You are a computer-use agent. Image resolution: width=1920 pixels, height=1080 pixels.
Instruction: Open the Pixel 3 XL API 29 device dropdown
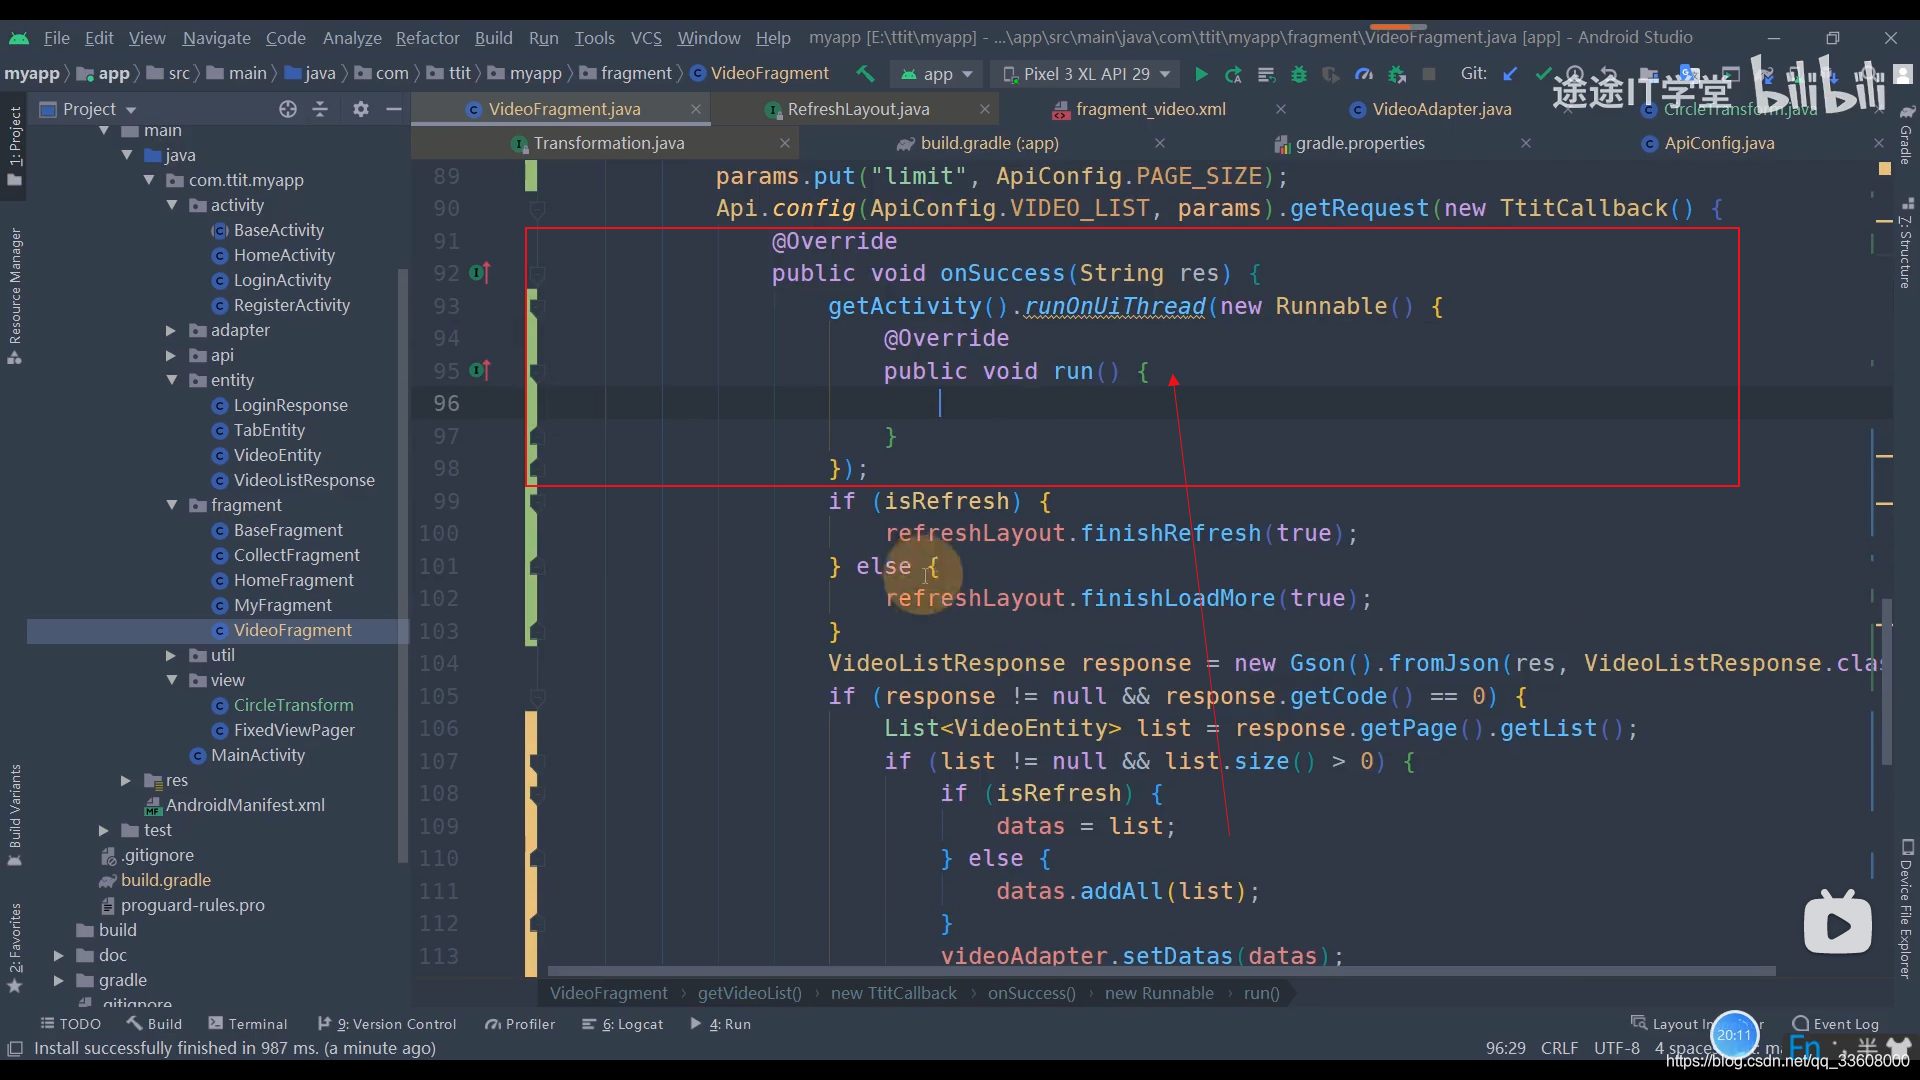click(x=1087, y=74)
